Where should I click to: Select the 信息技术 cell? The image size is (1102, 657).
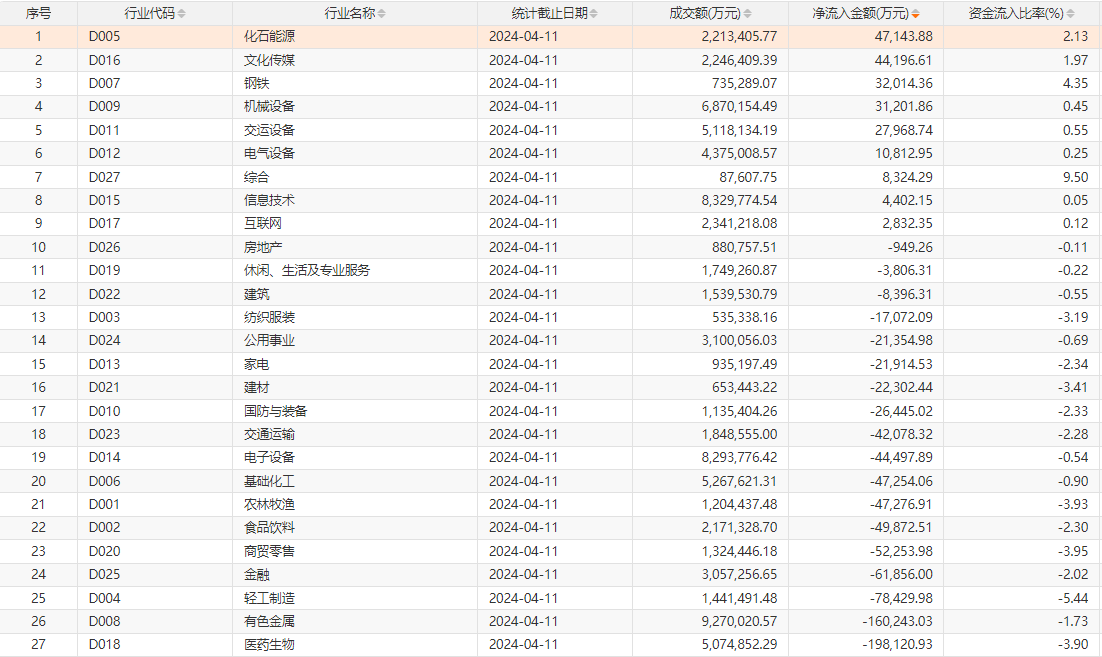[269, 200]
